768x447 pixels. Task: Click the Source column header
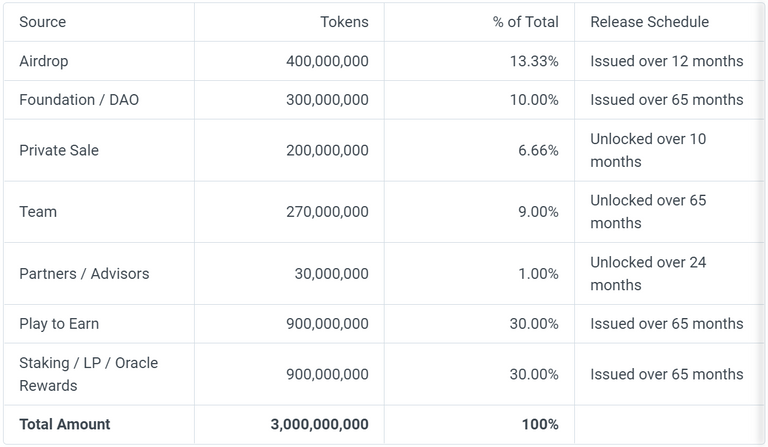[x=43, y=22]
